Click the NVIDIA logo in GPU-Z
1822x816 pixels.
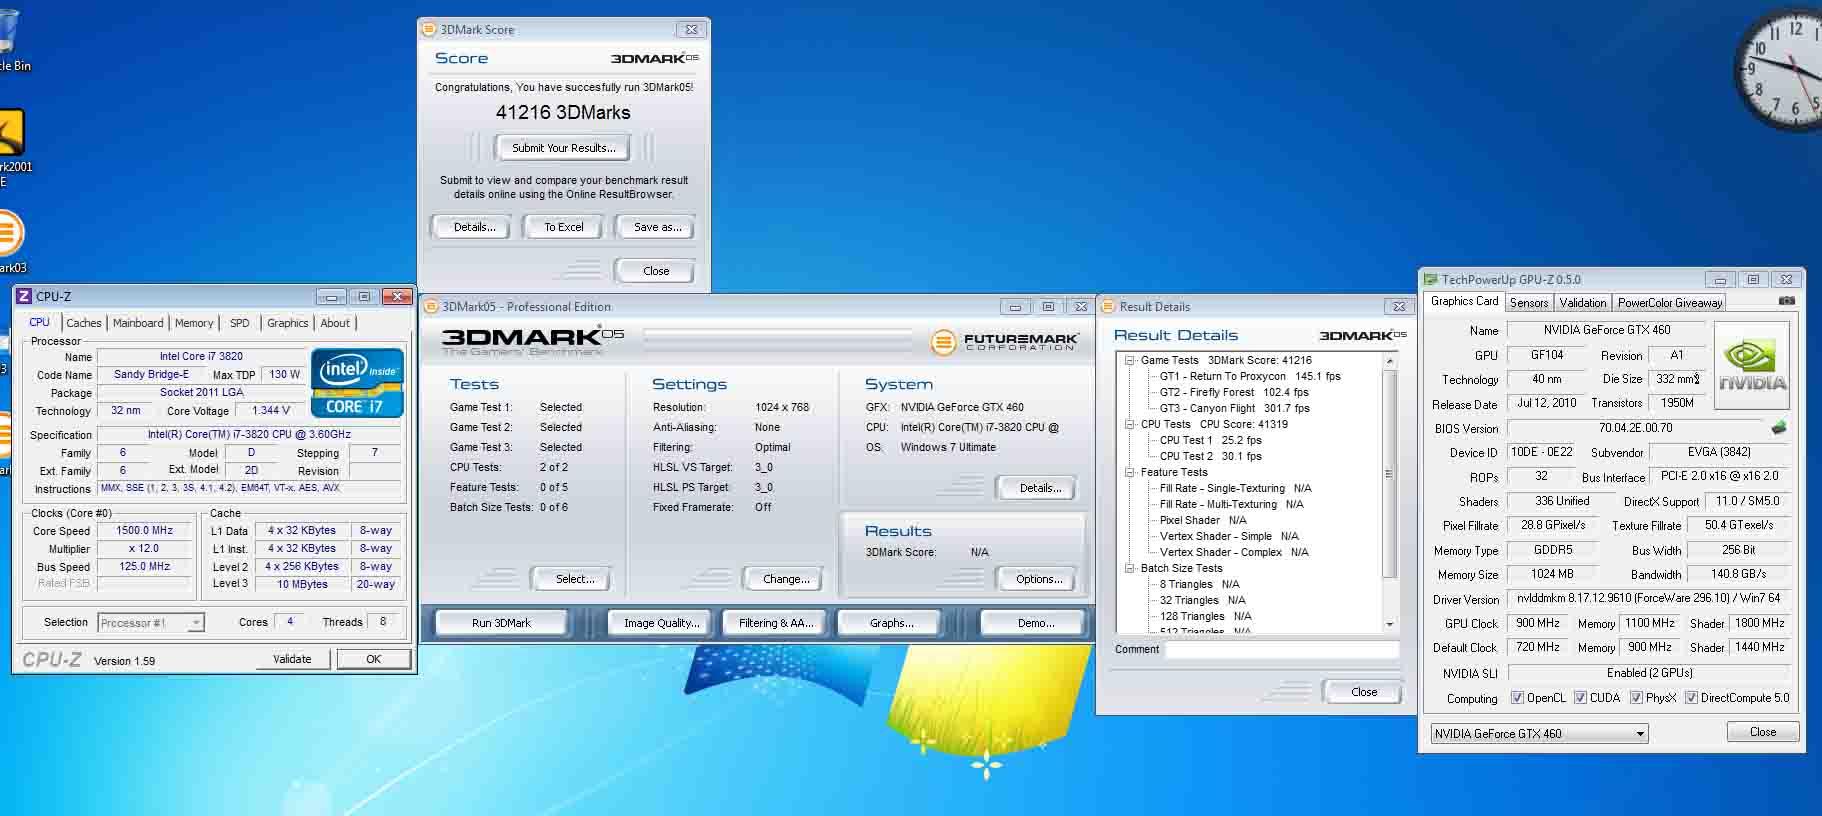1752,363
